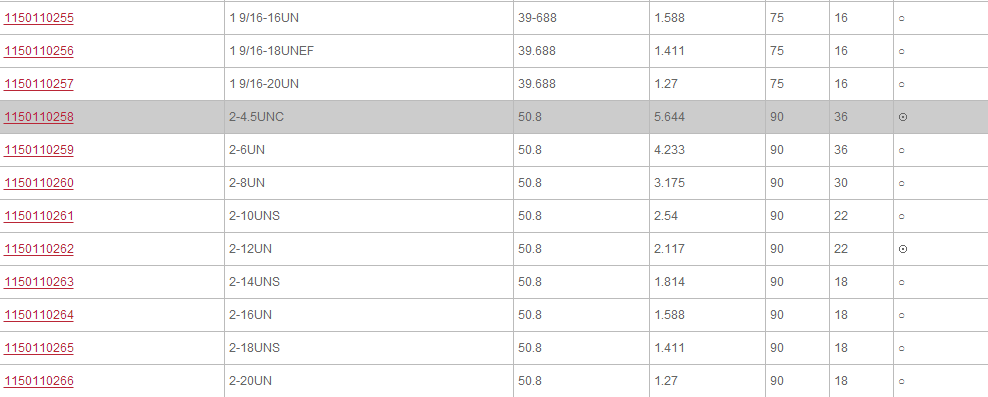The width and height of the screenshot is (988, 397).
Task: Click the 5.644 pitch value cell
Action: (x=707, y=117)
